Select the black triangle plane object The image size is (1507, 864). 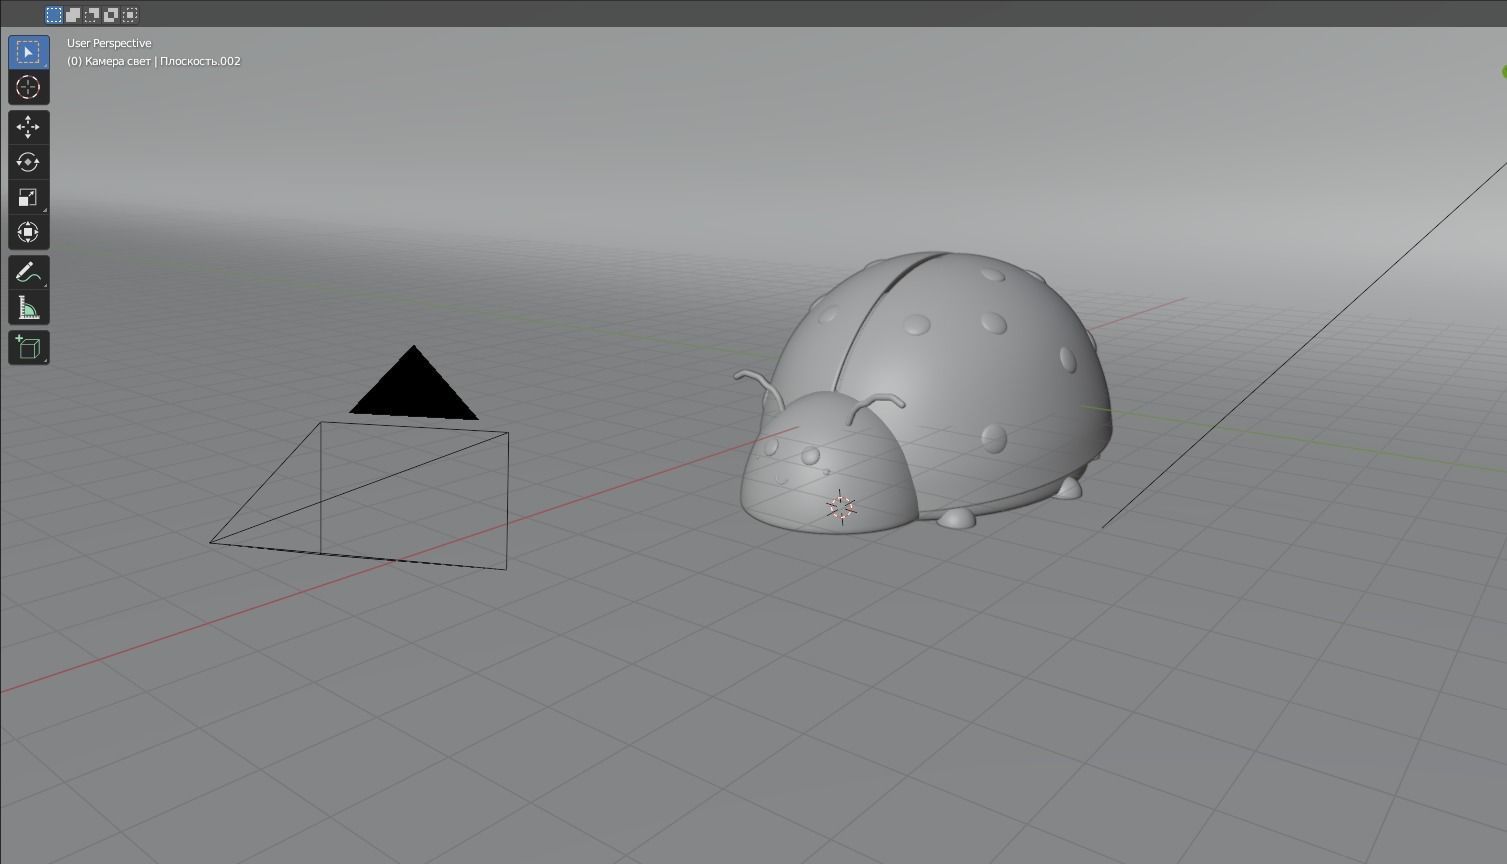click(x=414, y=392)
